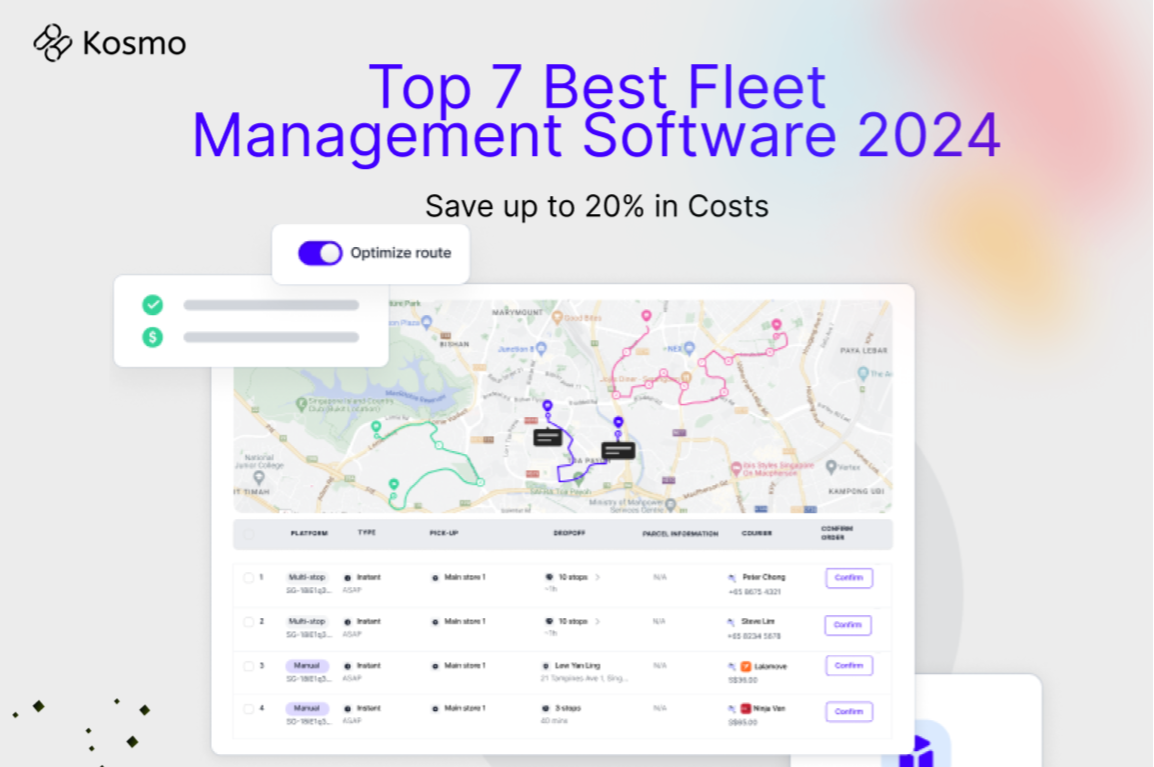The image size is (1154, 767).
Task: Click the green dollar sign icon
Action: [x=152, y=339]
